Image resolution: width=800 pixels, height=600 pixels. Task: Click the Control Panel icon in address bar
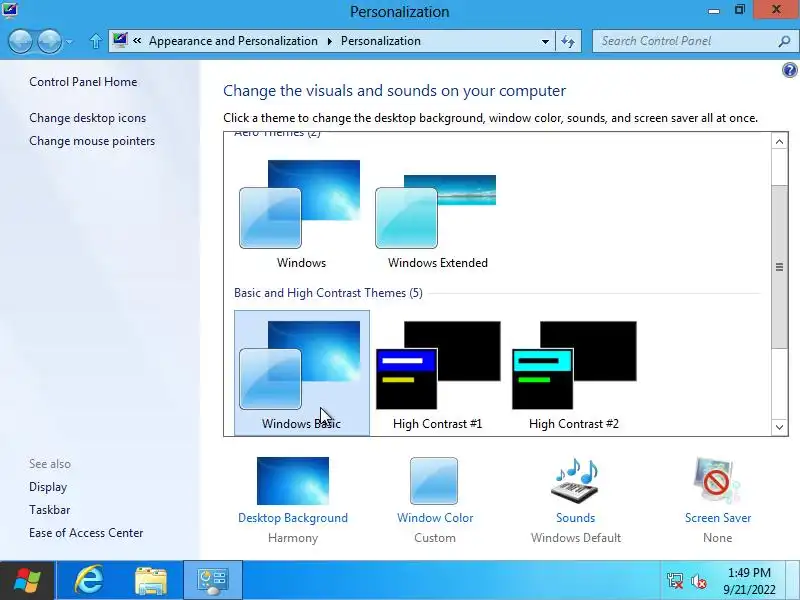[x=120, y=40]
